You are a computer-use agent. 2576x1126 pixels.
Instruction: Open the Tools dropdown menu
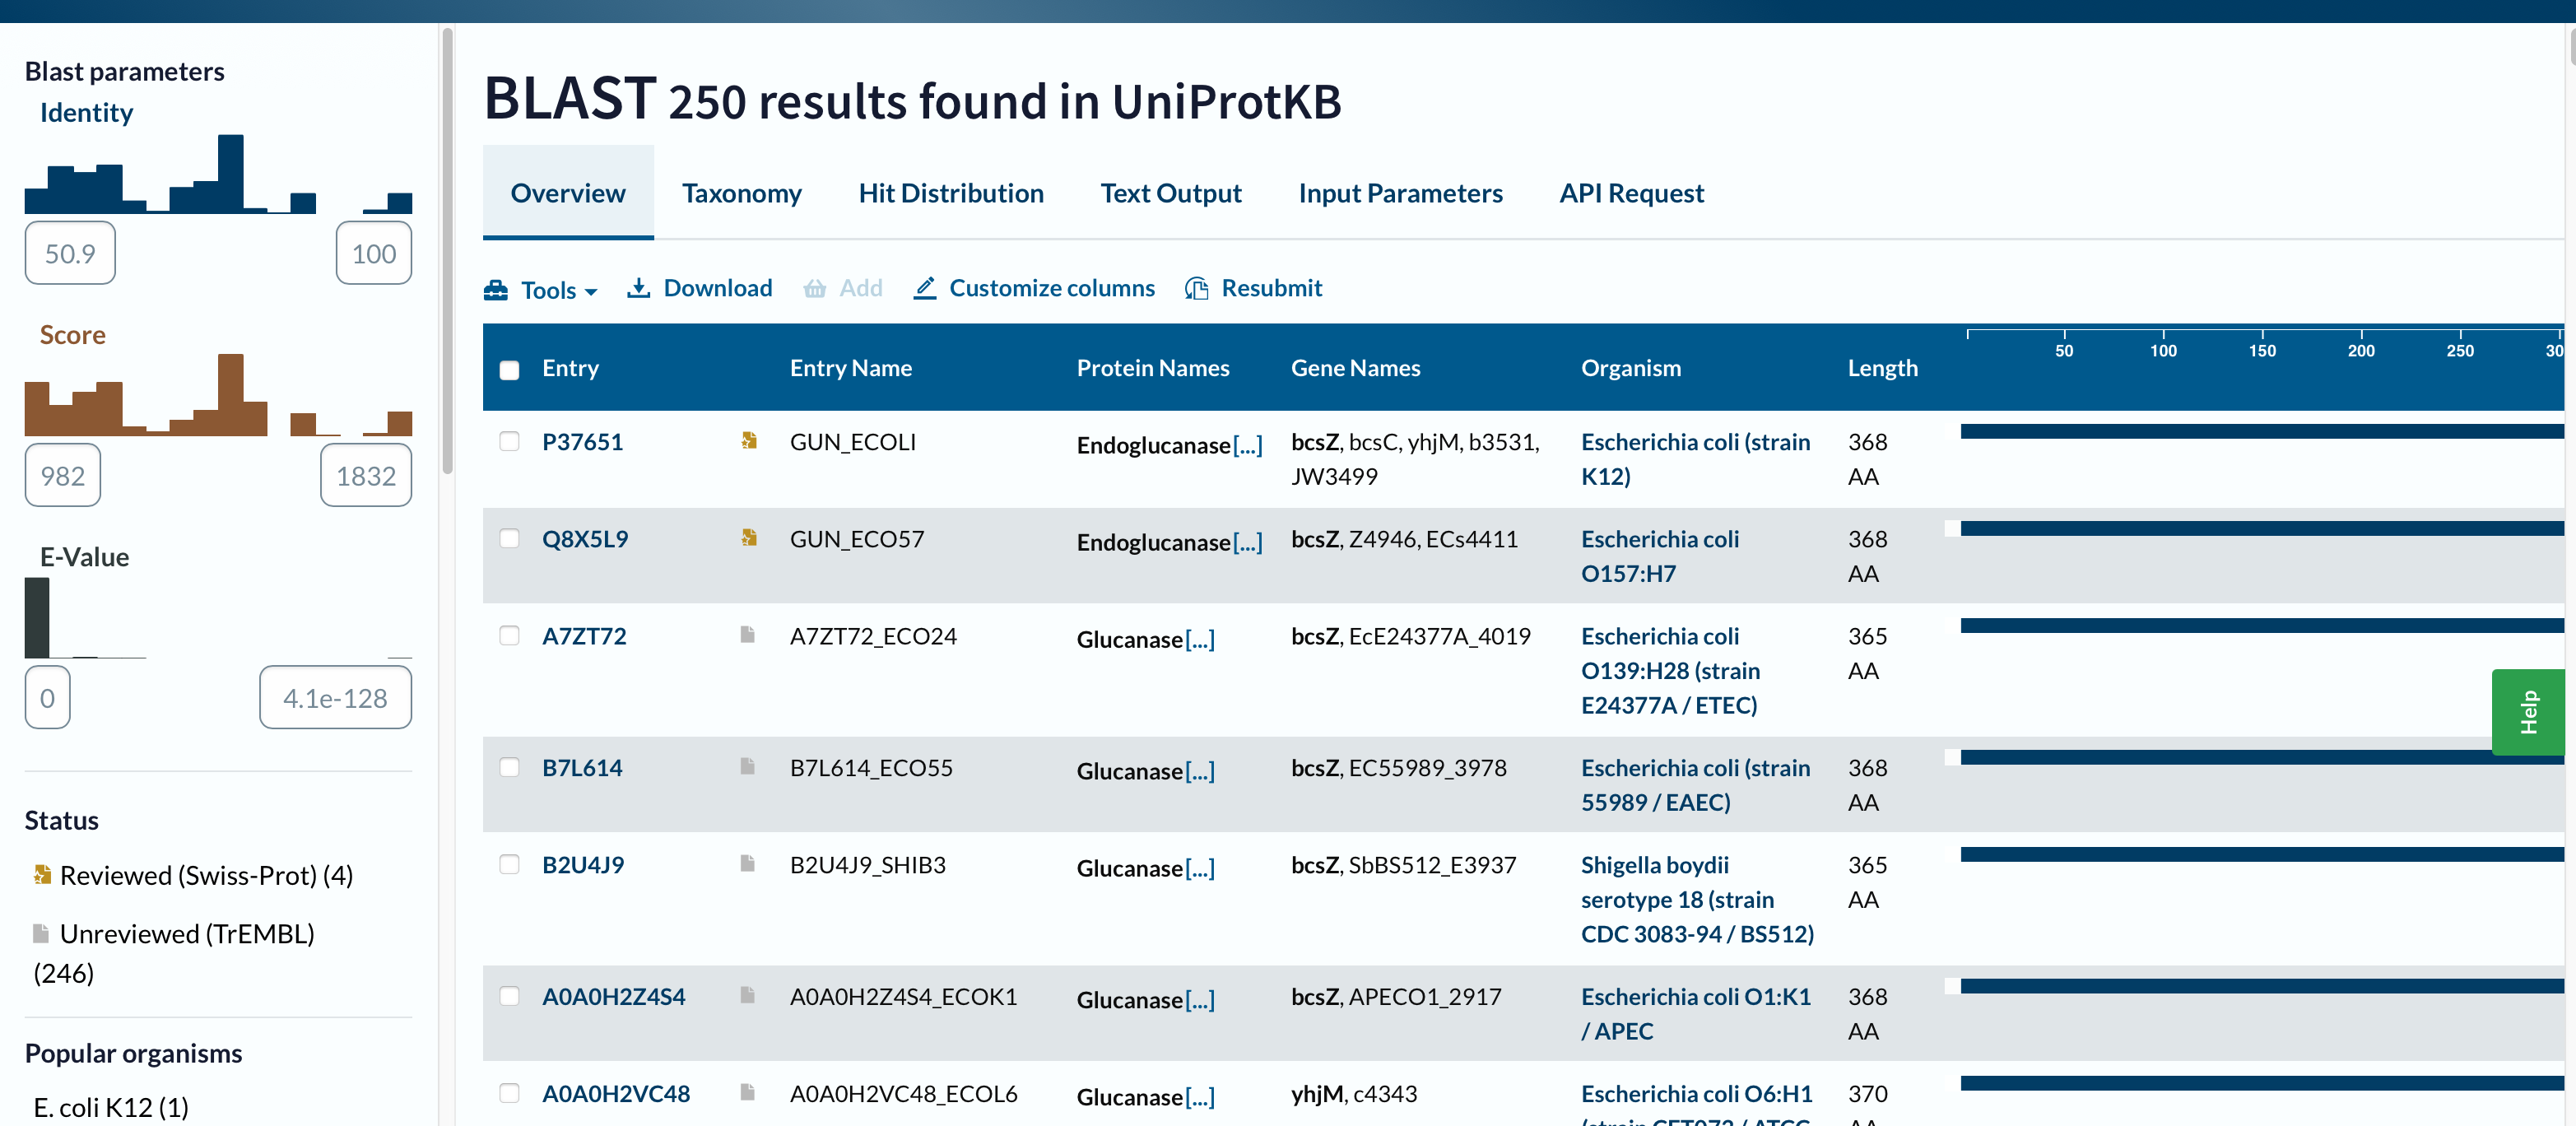click(541, 290)
